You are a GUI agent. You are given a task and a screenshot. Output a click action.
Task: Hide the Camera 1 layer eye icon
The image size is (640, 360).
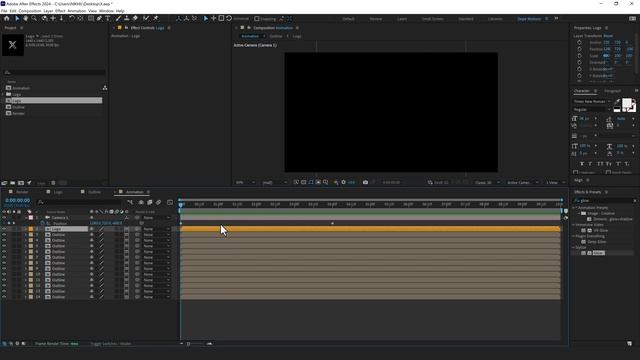point(4,218)
